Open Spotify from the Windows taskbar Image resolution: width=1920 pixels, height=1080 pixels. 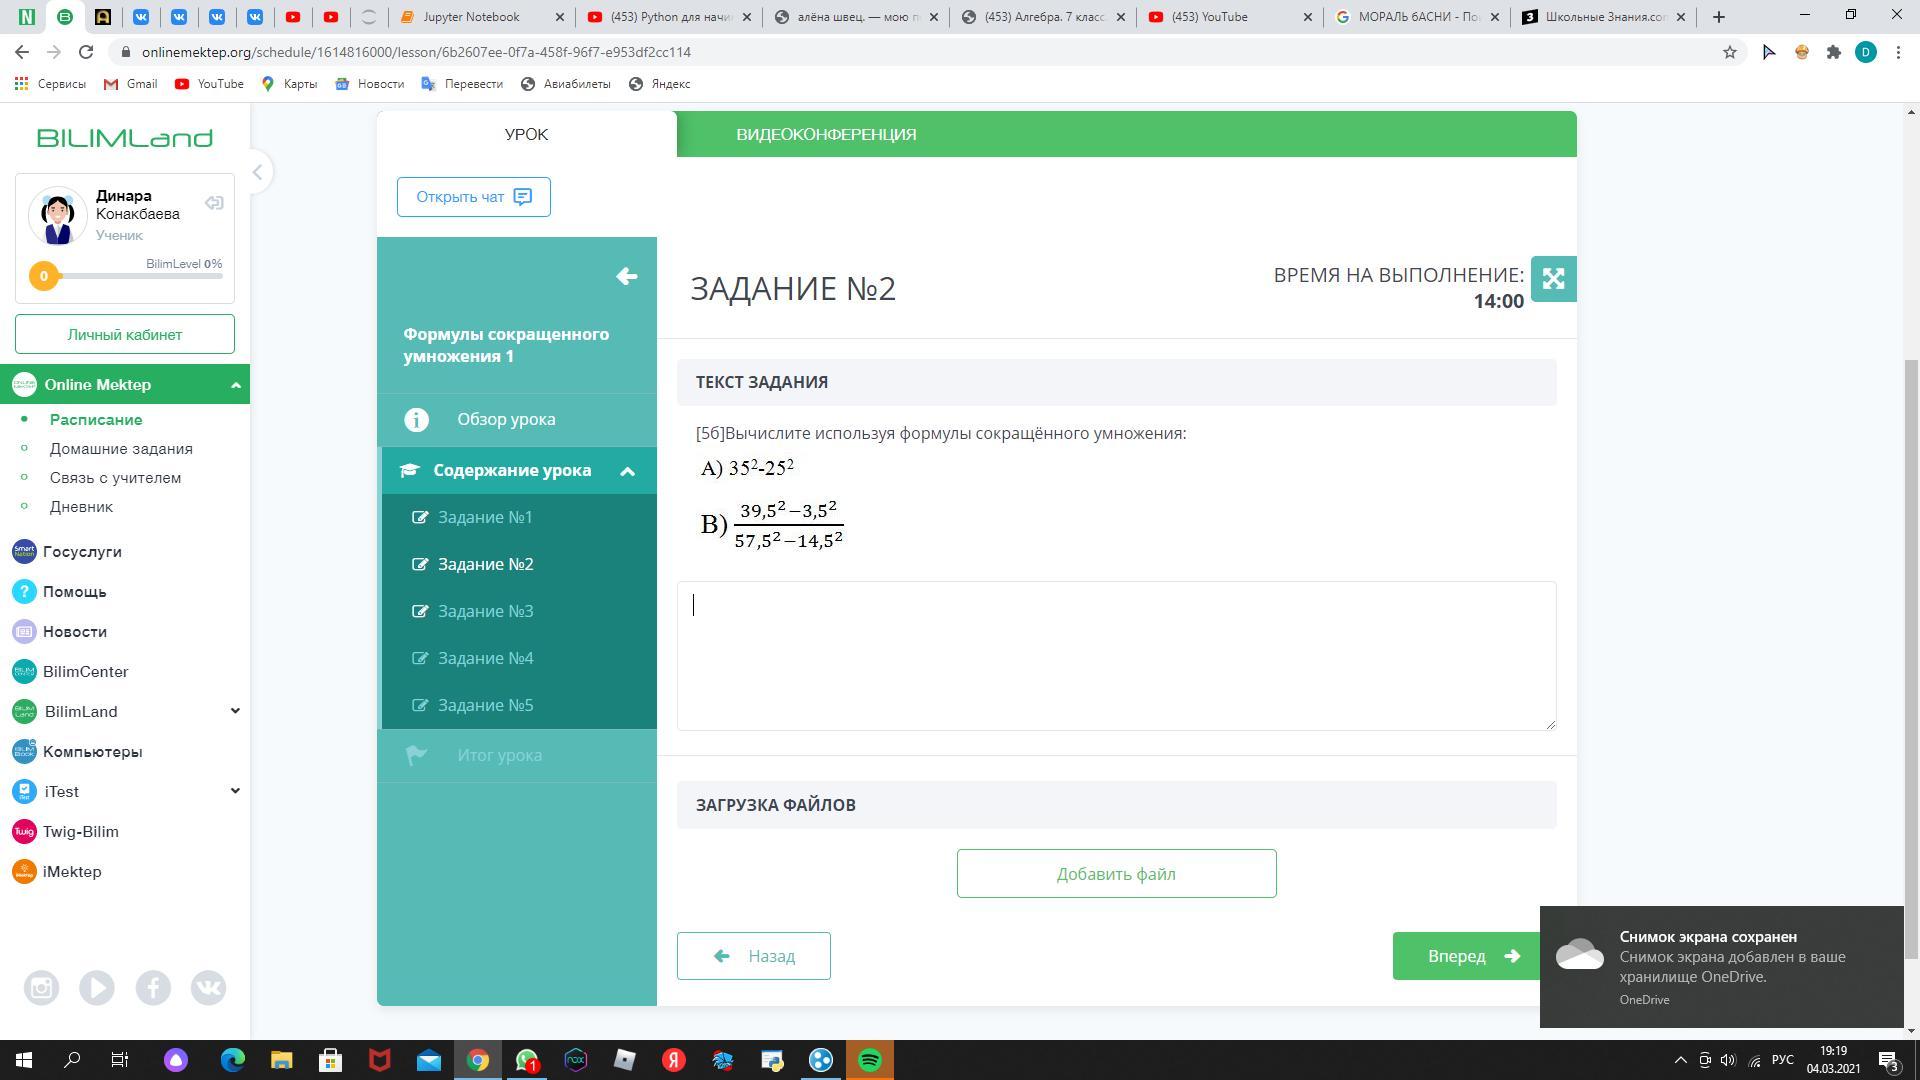click(x=869, y=1060)
